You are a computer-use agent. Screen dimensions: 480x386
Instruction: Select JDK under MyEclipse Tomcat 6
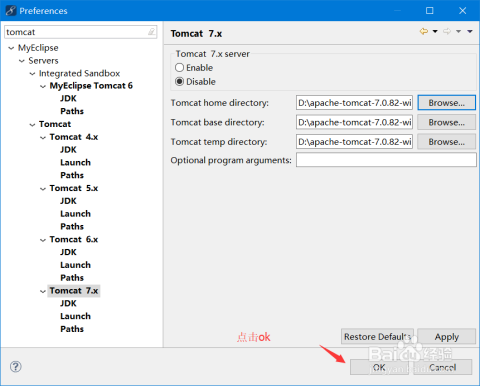point(68,98)
